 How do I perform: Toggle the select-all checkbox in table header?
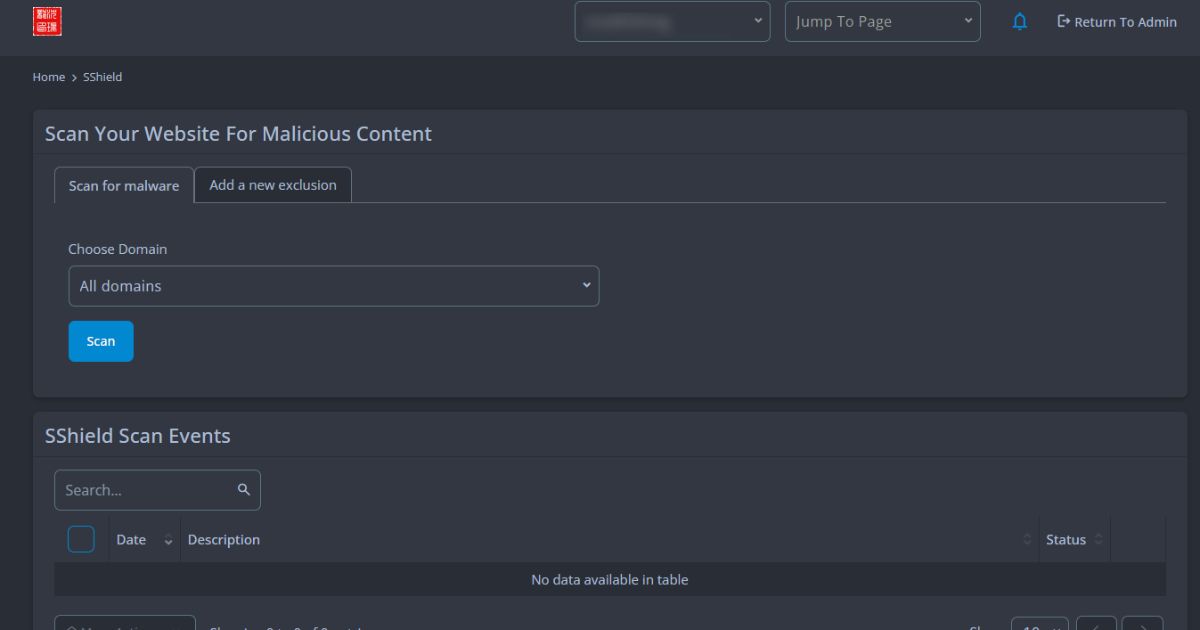[81, 540]
